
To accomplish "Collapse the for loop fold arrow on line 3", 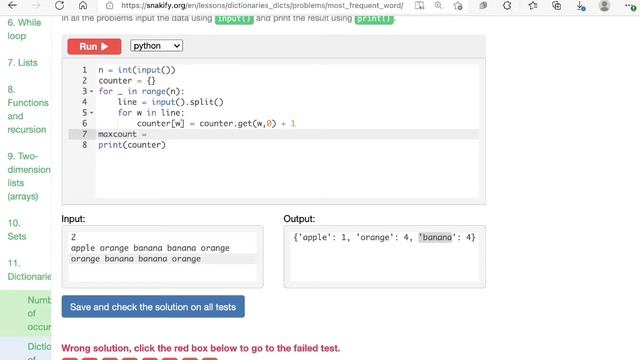I will (x=91, y=91).
